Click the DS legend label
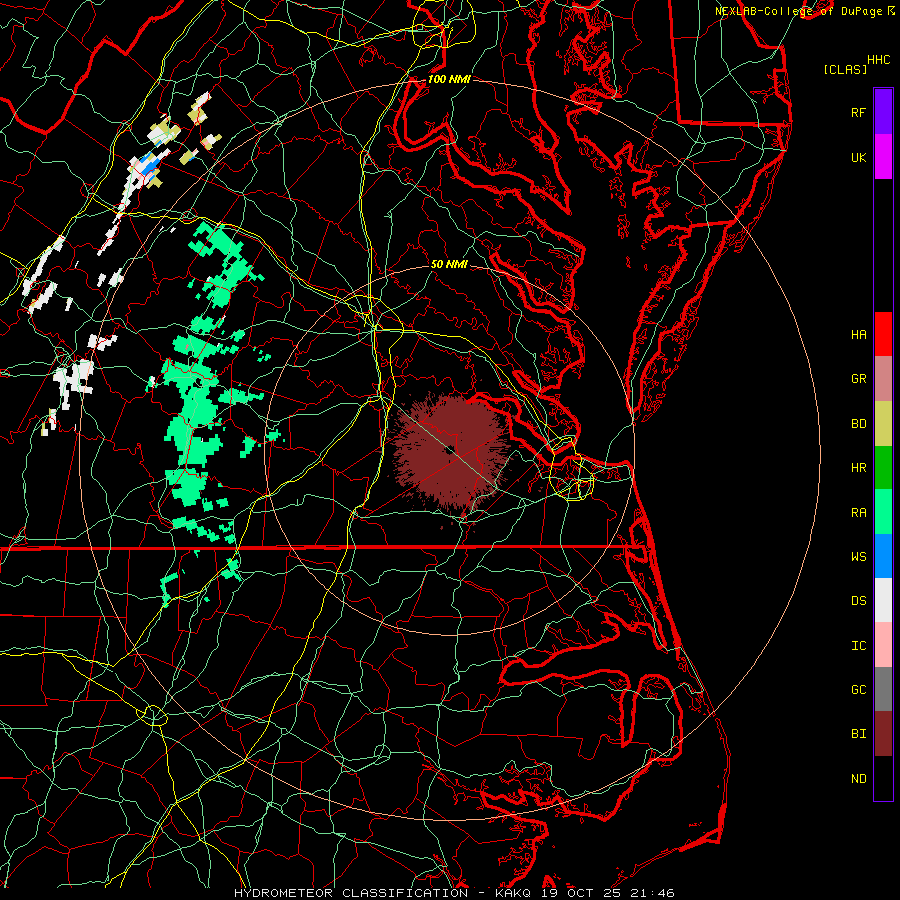 (858, 601)
